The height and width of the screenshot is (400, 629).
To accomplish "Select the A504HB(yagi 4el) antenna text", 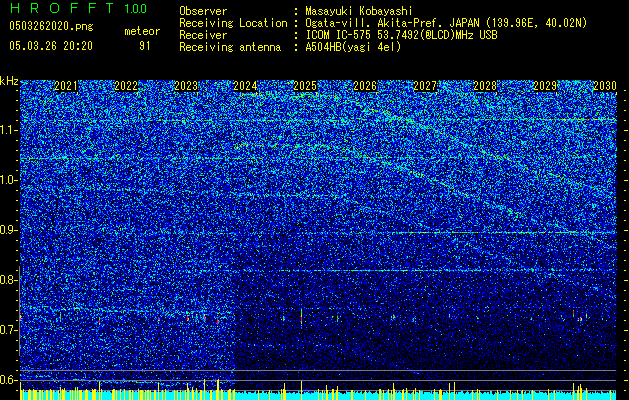I will point(353,47).
